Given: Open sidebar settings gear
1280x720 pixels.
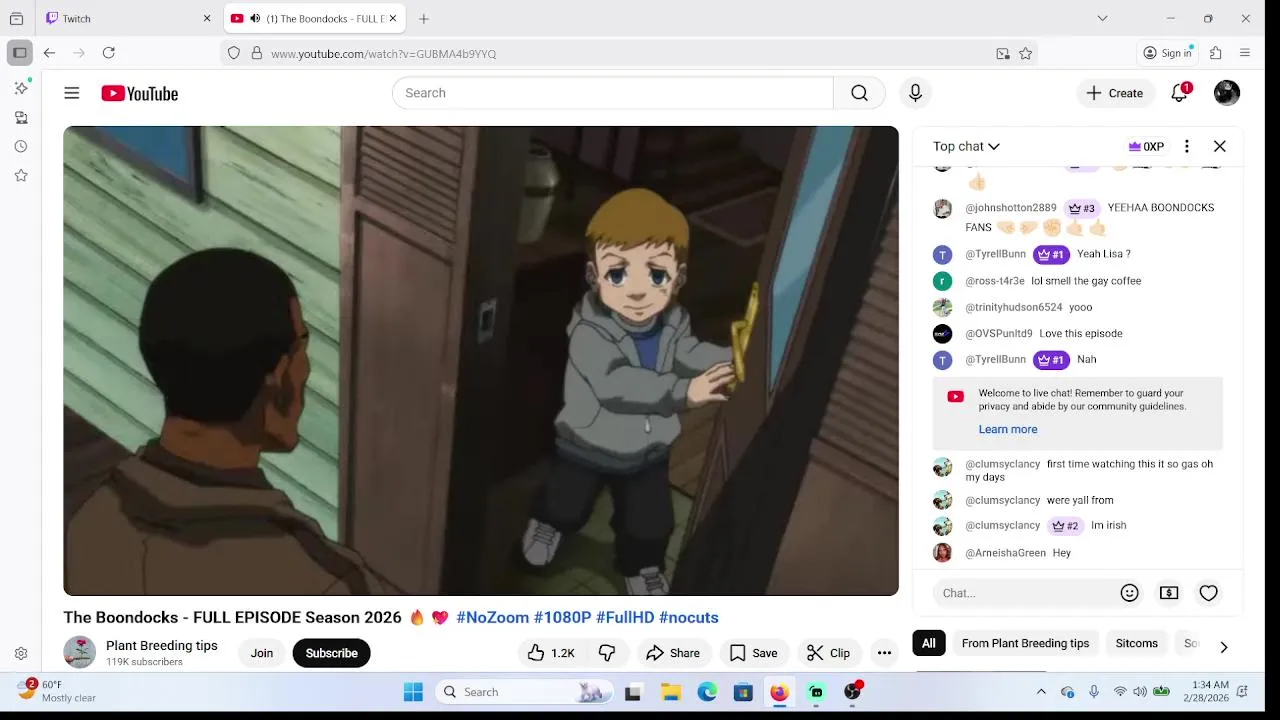Looking at the screenshot, I should pyautogui.click(x=21, y=654).
